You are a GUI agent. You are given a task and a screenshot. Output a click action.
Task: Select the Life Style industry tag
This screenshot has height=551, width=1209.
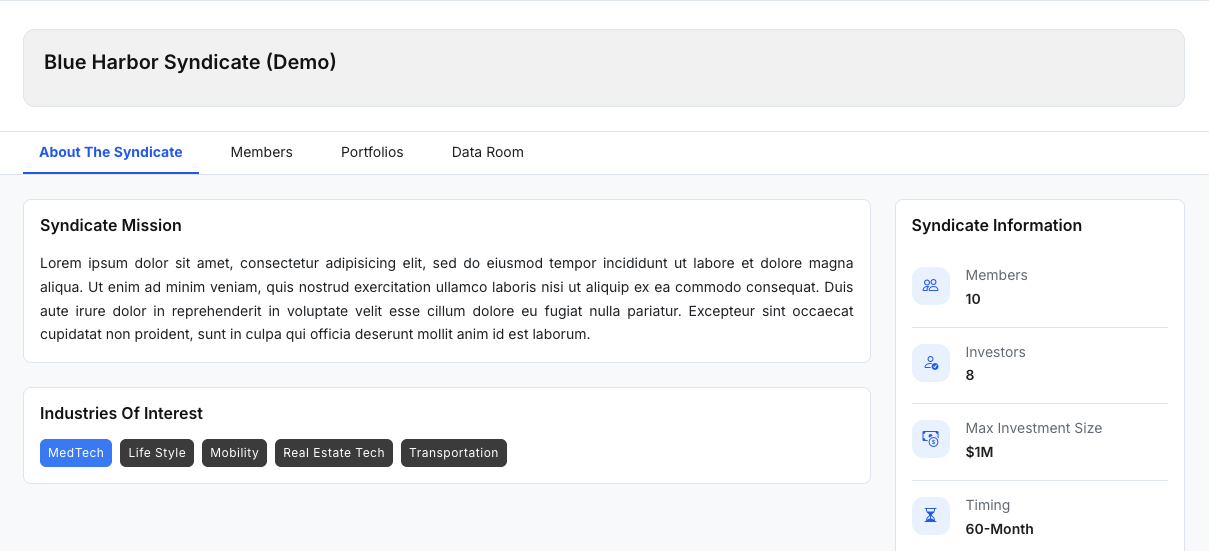coord(157,453)
